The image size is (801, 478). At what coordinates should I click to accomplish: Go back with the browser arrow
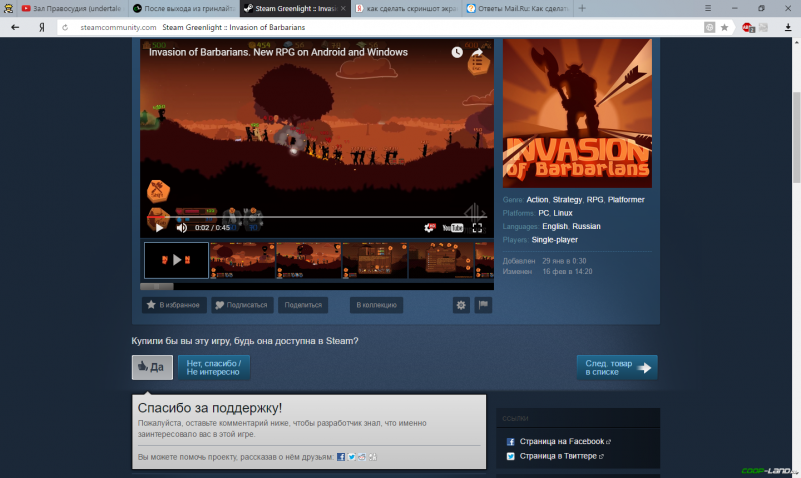click(x=15, y=28)
